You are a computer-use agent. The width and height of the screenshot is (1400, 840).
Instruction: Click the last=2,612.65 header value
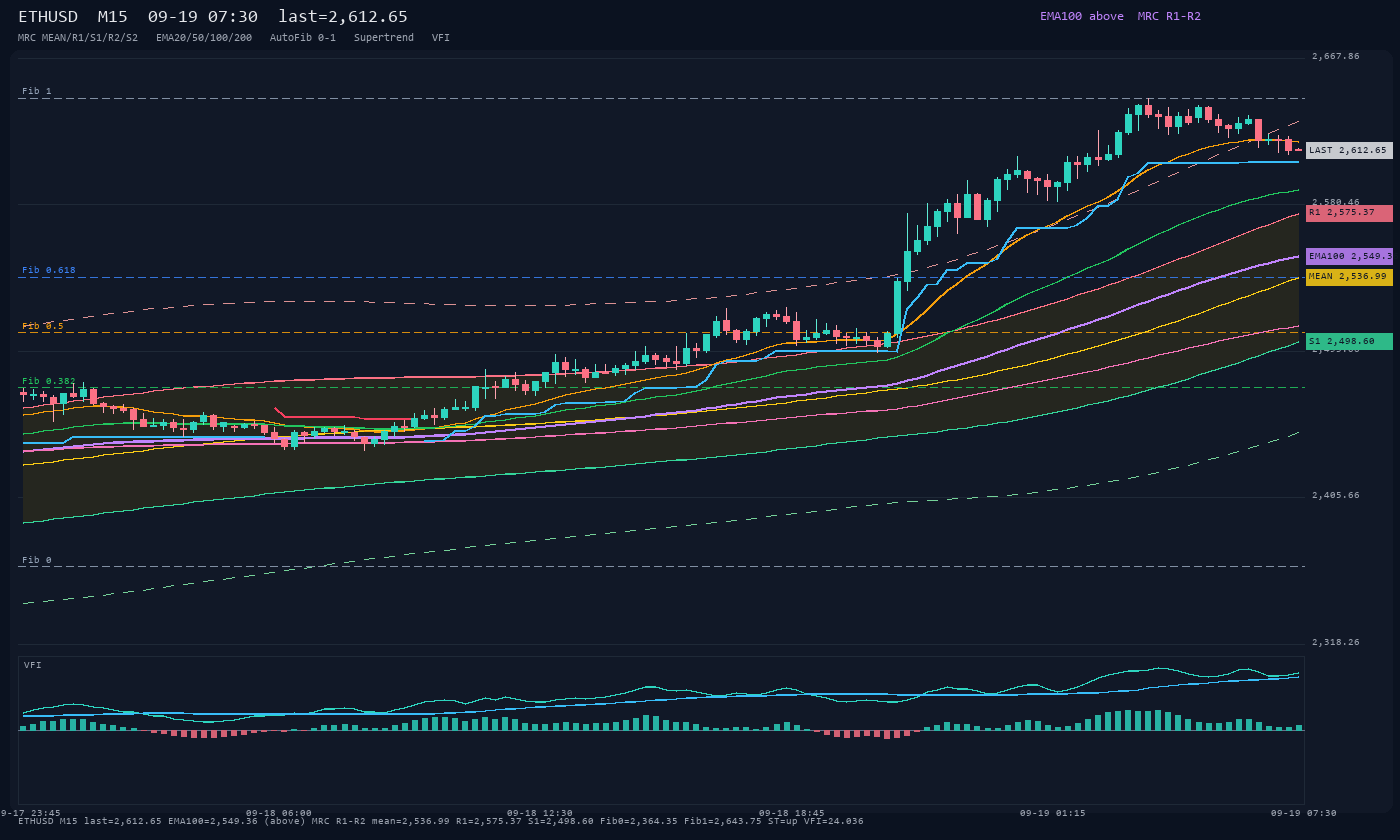click(x=343, y=17)
